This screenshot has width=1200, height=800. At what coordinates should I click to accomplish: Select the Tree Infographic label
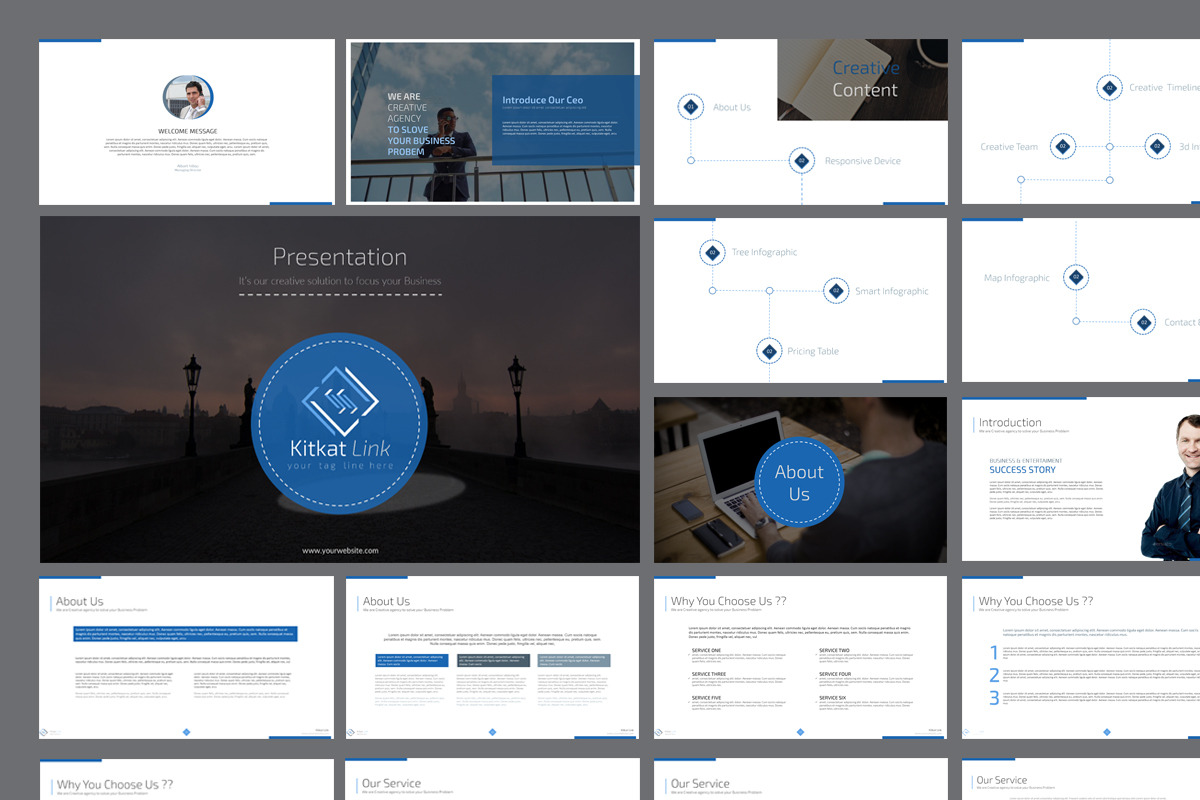(x=764, y=252)
